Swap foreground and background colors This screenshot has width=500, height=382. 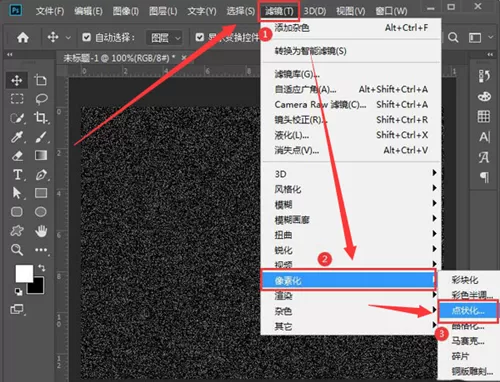tap(42, 268)
